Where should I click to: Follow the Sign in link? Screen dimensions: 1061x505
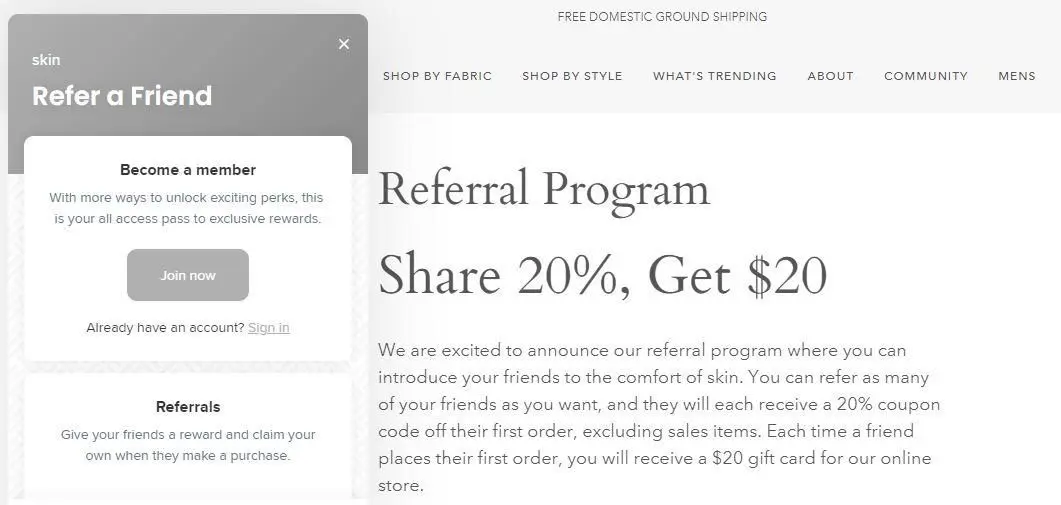[x=269, y=328]
